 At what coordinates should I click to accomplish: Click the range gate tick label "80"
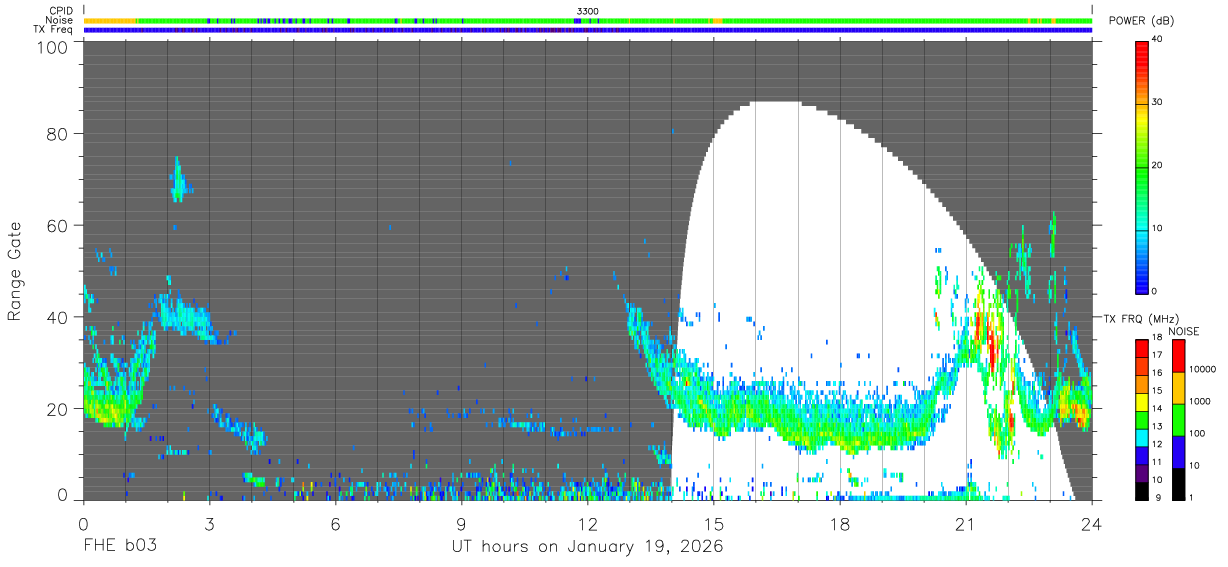click(58, 134)
